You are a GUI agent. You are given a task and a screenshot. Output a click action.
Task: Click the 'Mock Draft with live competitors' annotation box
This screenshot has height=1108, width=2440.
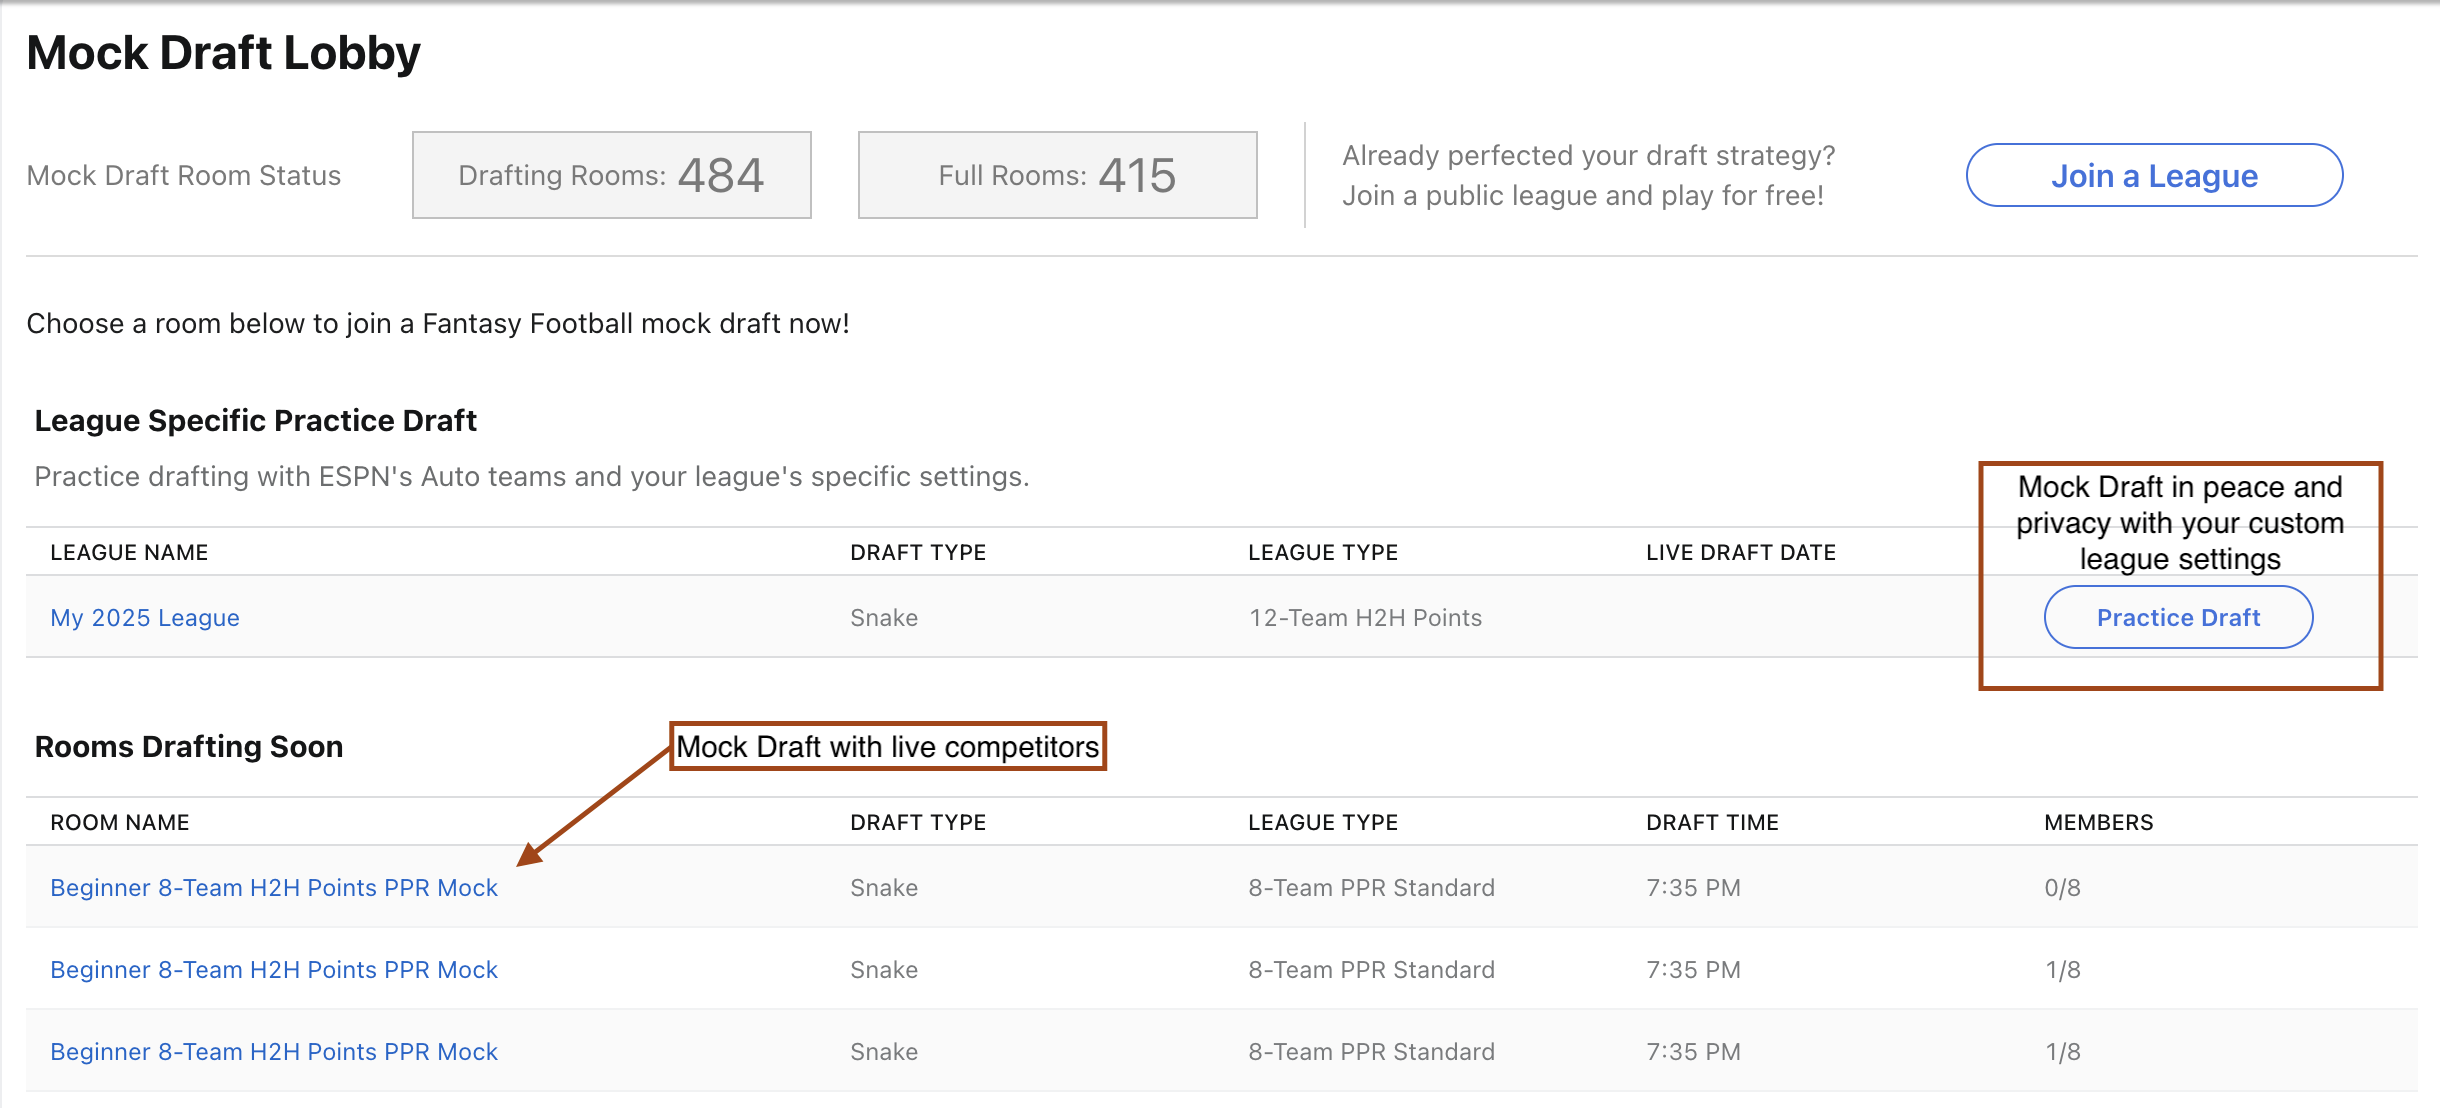(887, 747)
